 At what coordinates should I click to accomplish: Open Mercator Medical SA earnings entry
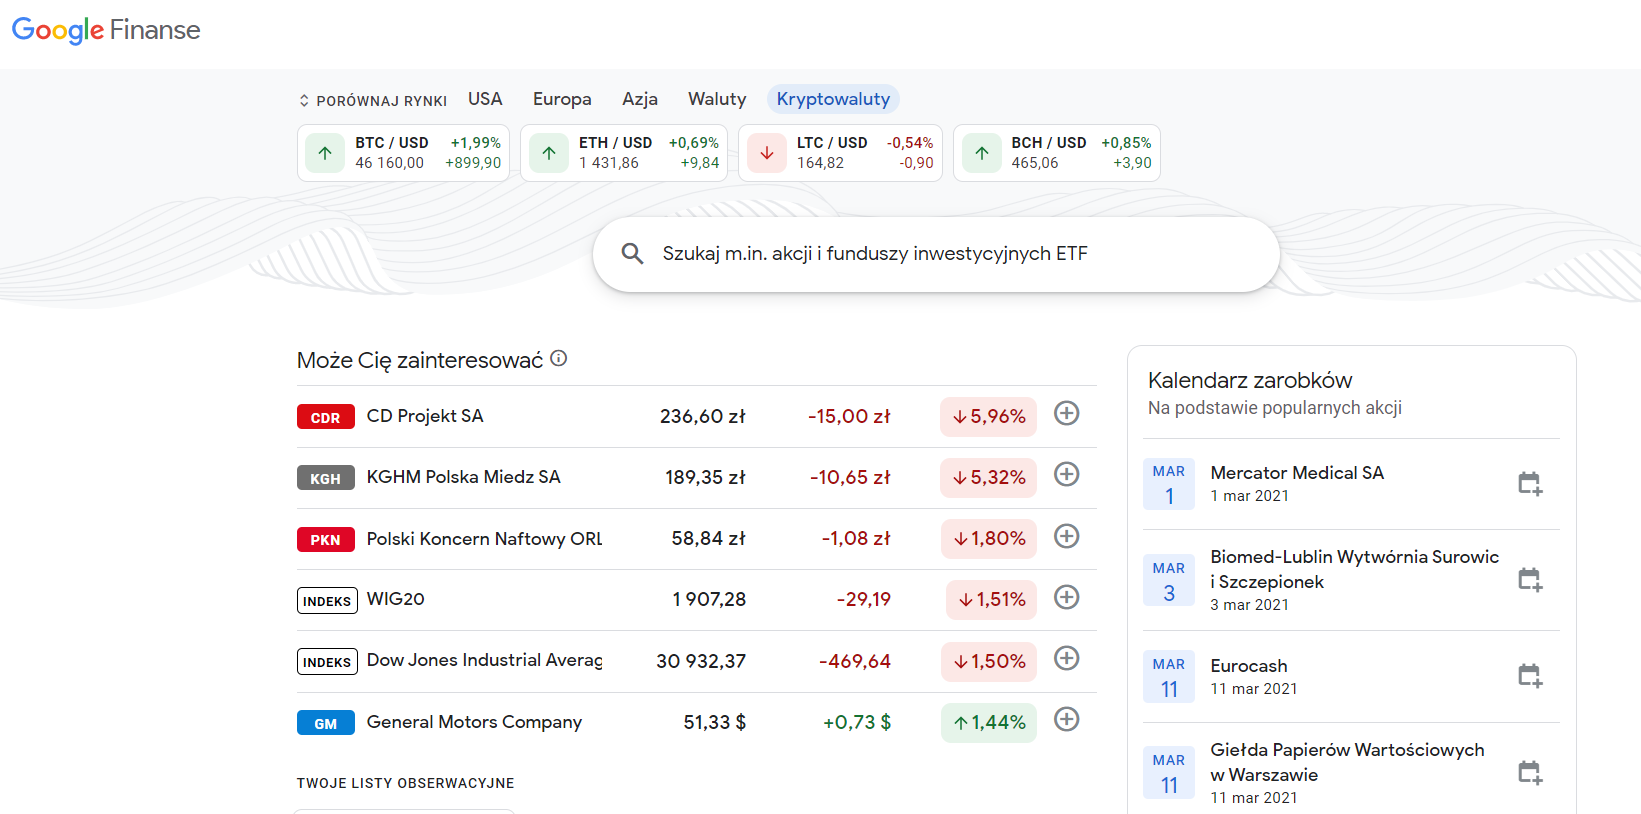click(x=1351, y=484)
